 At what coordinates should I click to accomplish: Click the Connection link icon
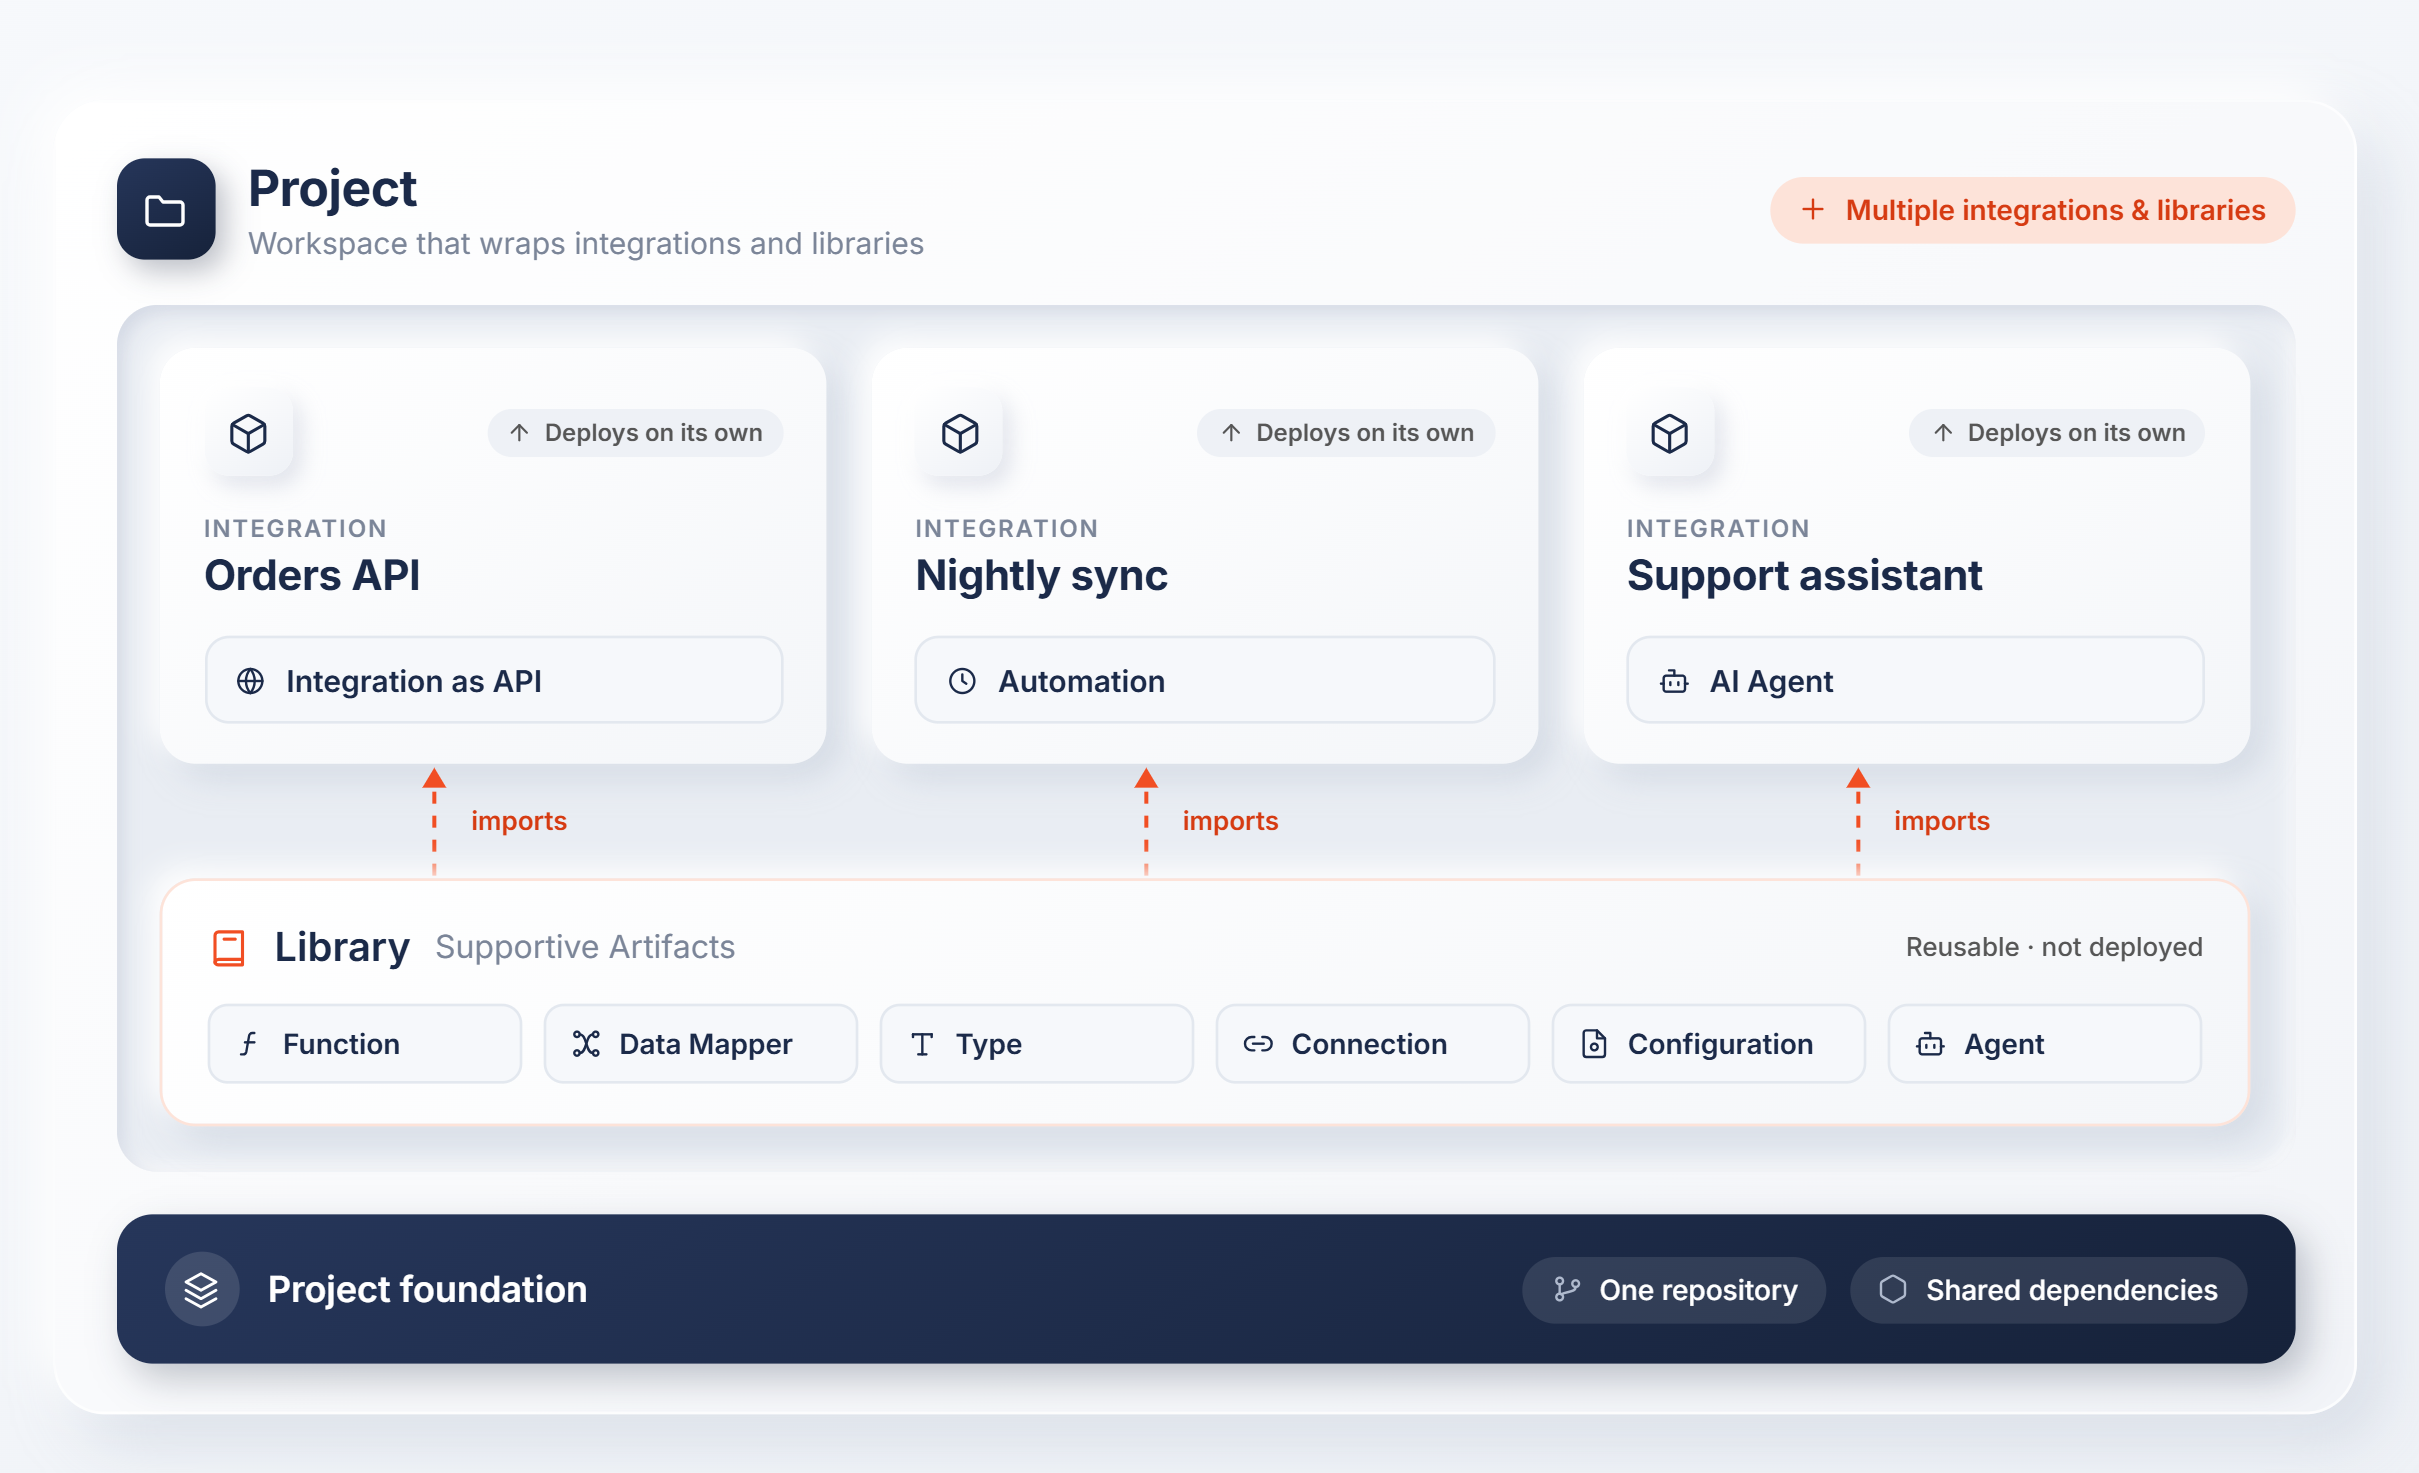(x=1258, y=1044)
